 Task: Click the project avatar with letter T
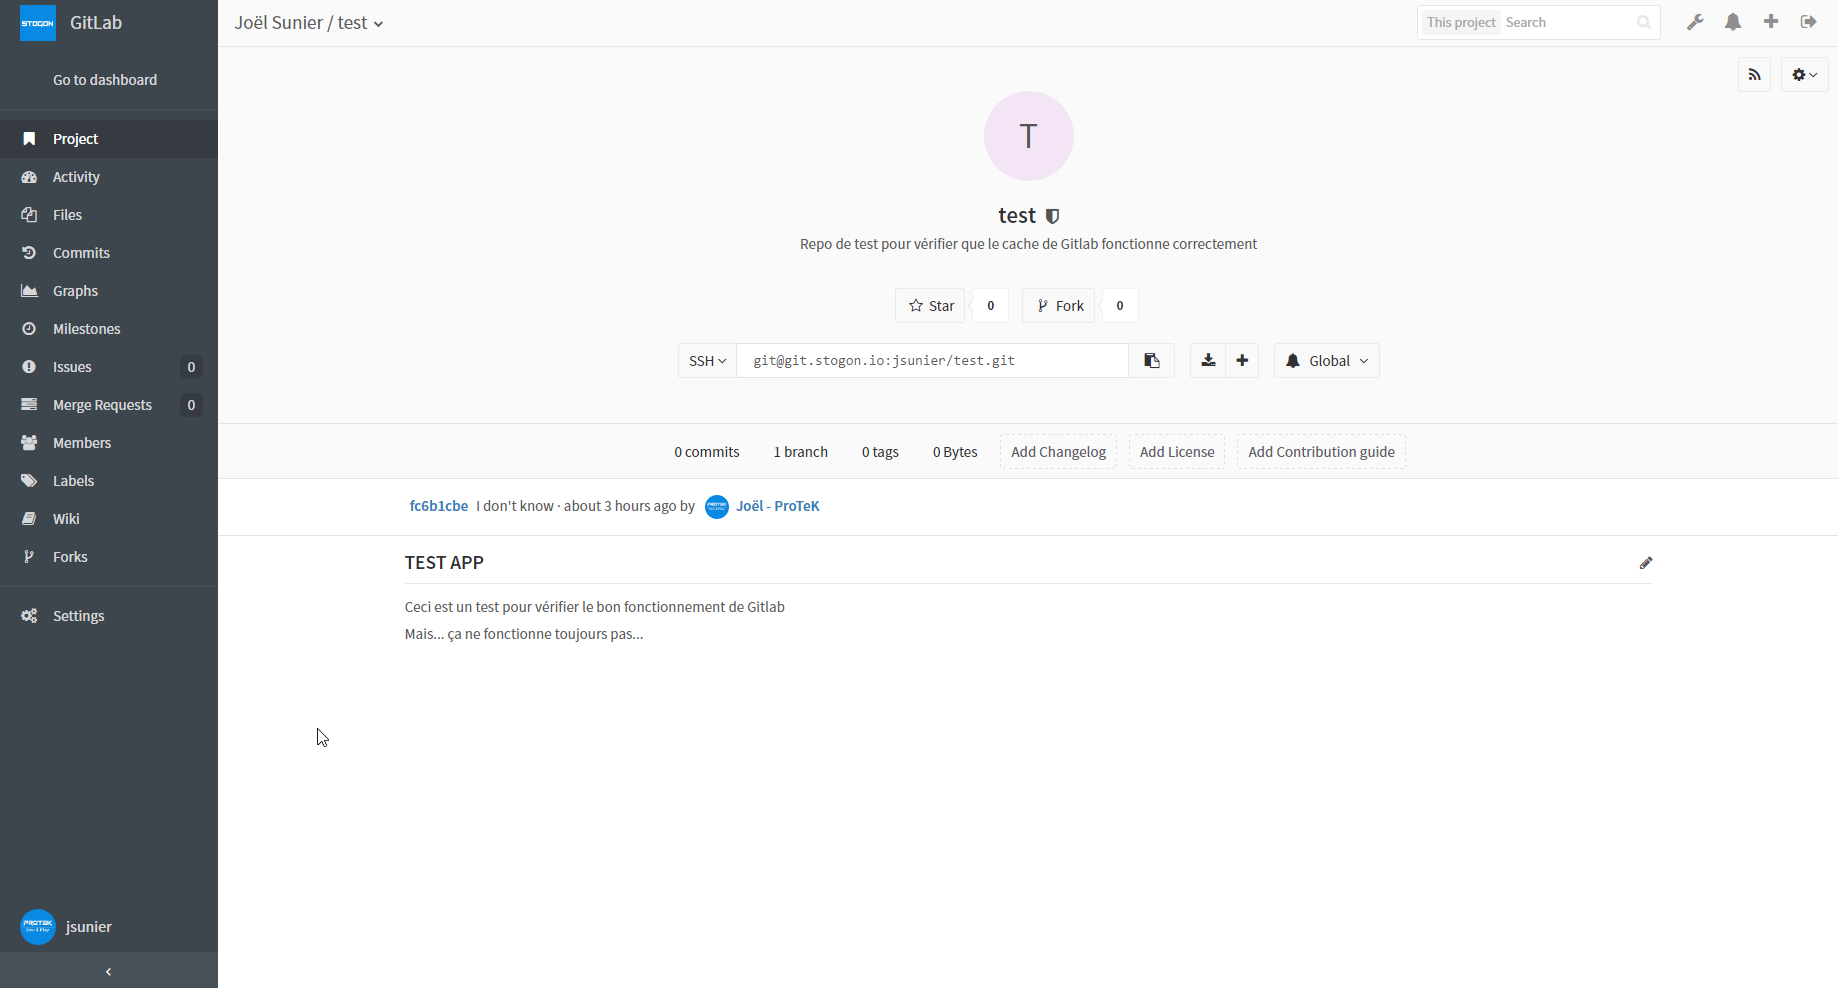[1028, 136]
